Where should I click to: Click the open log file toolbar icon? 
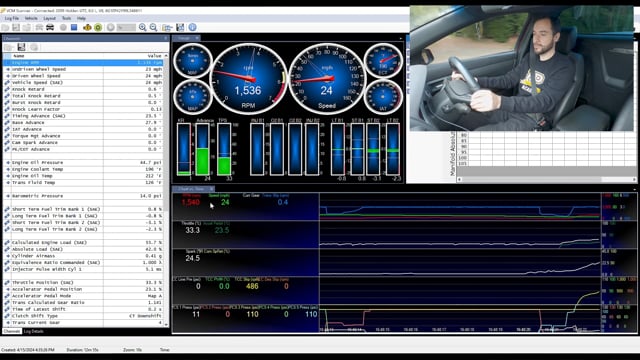pos(5,27)
